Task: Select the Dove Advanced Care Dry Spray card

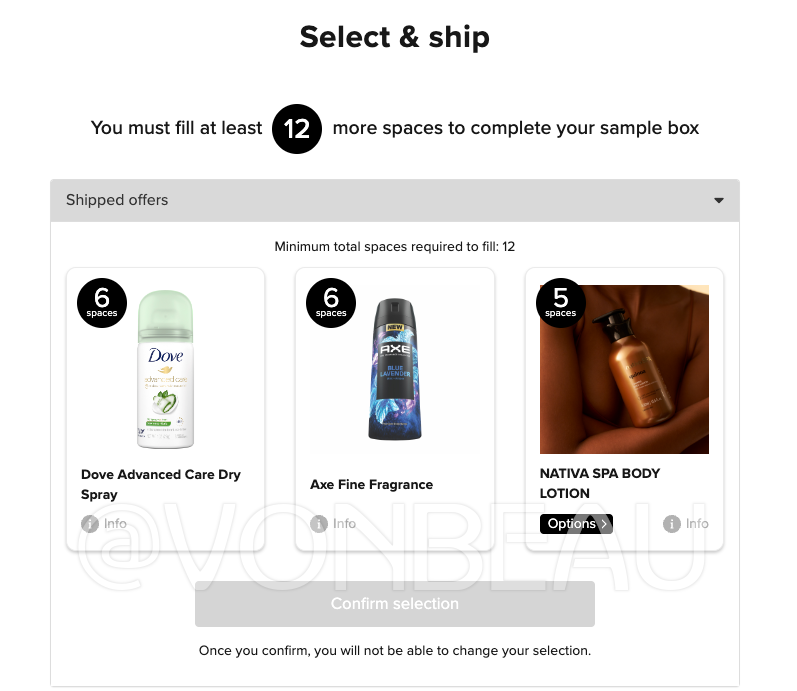Action: click(166, 409)
